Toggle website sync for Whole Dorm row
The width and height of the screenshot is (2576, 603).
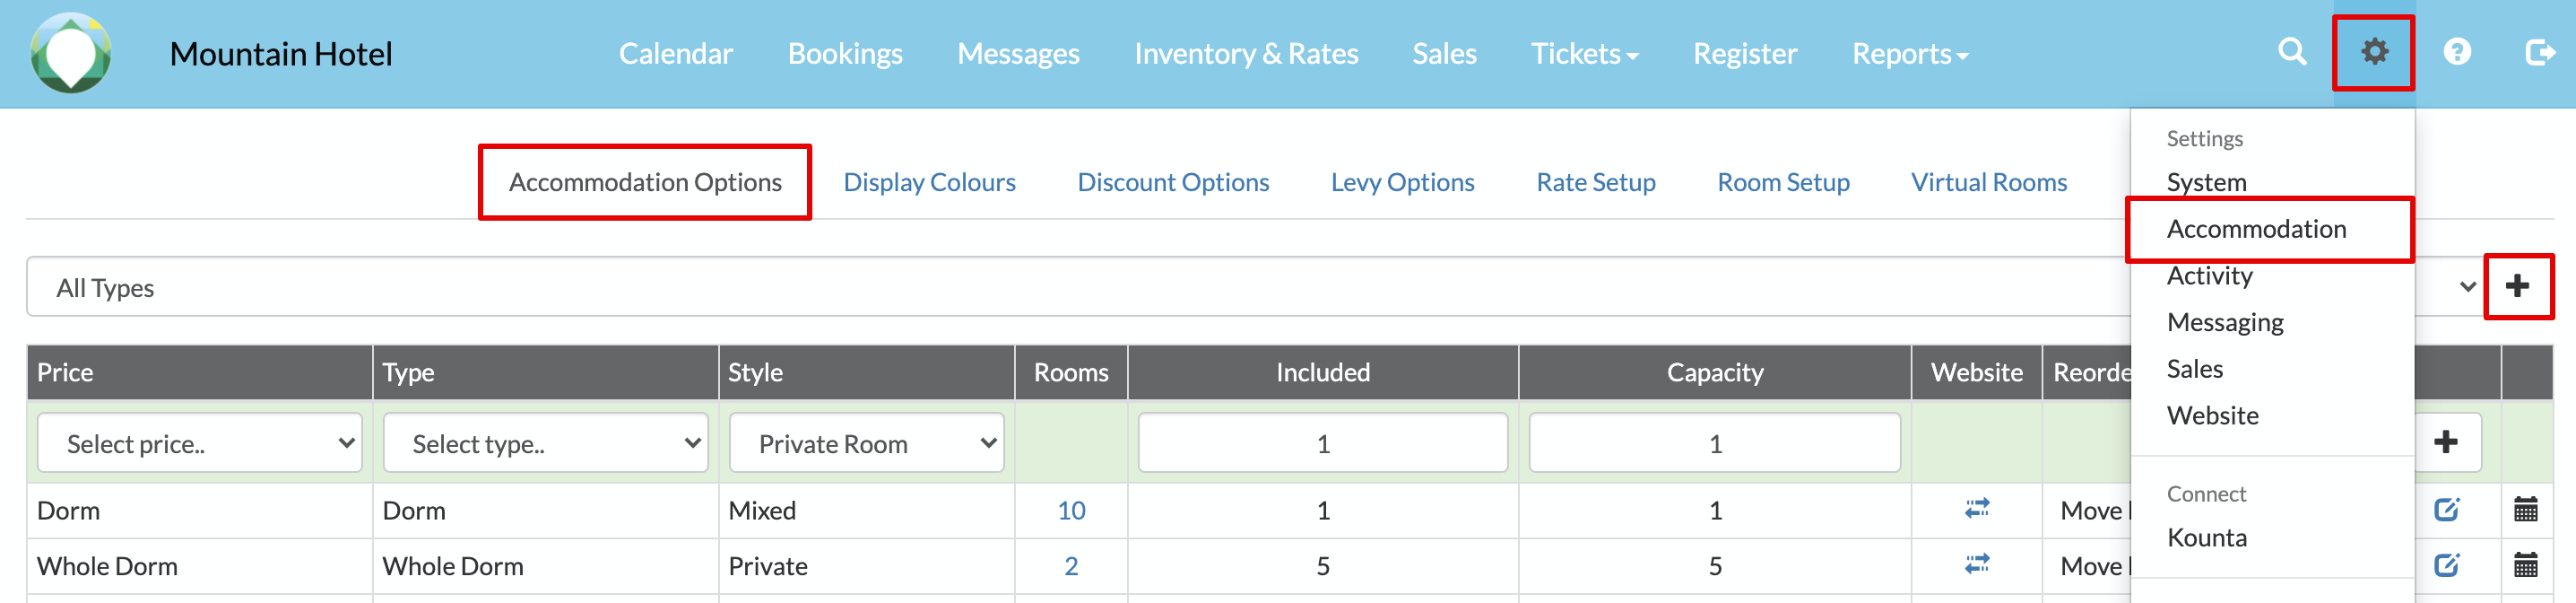1976,565
